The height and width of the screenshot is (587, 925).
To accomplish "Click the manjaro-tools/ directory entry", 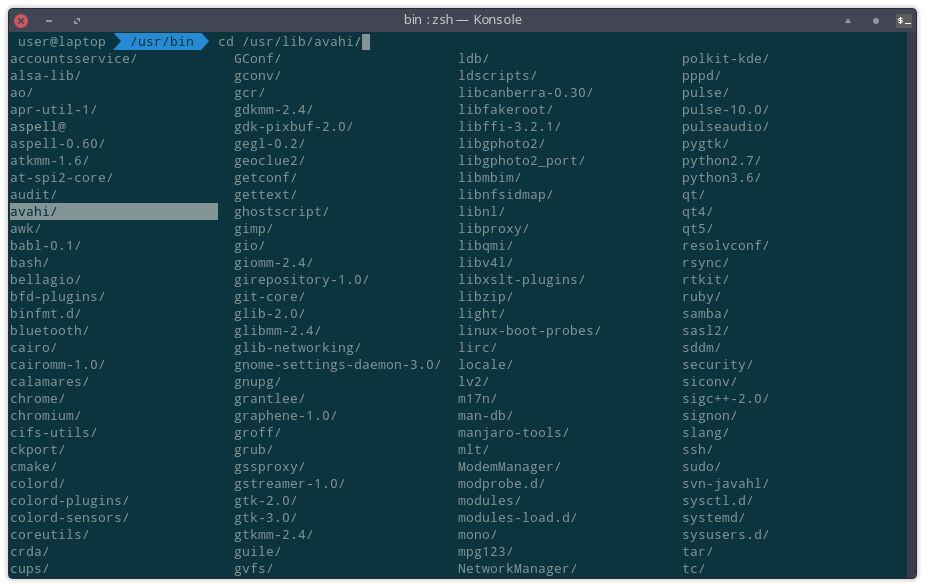I will 513,433.
